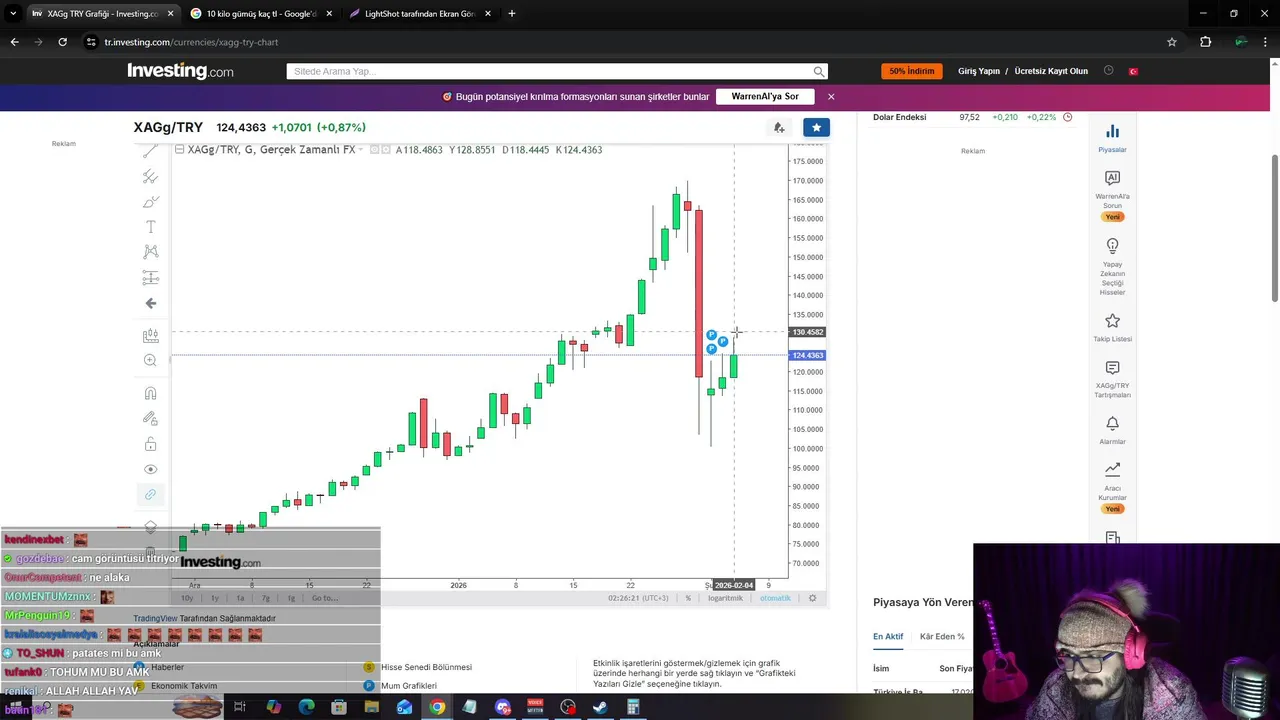This screenshot has width=1280, height=720.
Task: Select the 1y chart range
Action: click(x=214, y=598)
